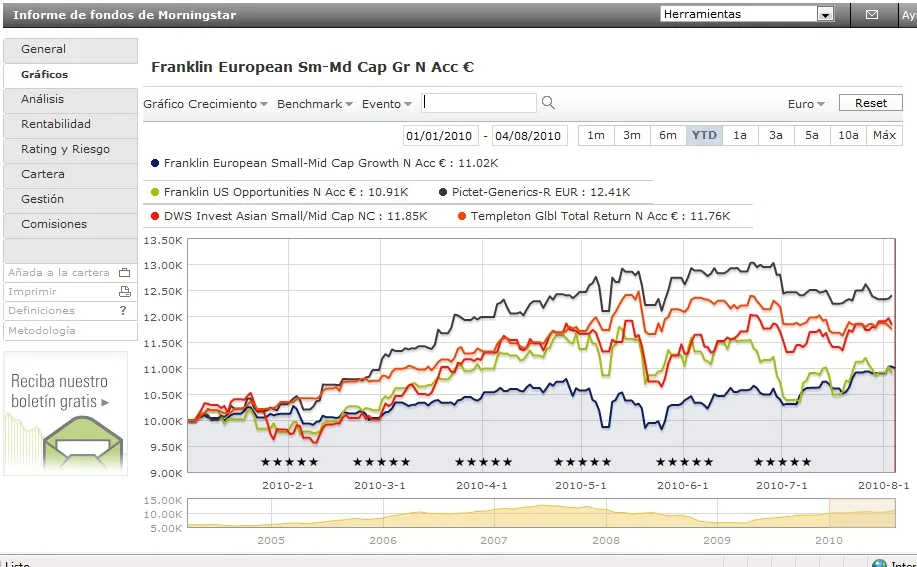
Task: Expand the Benchmark dropdown
Action: [x=315, y=104]
